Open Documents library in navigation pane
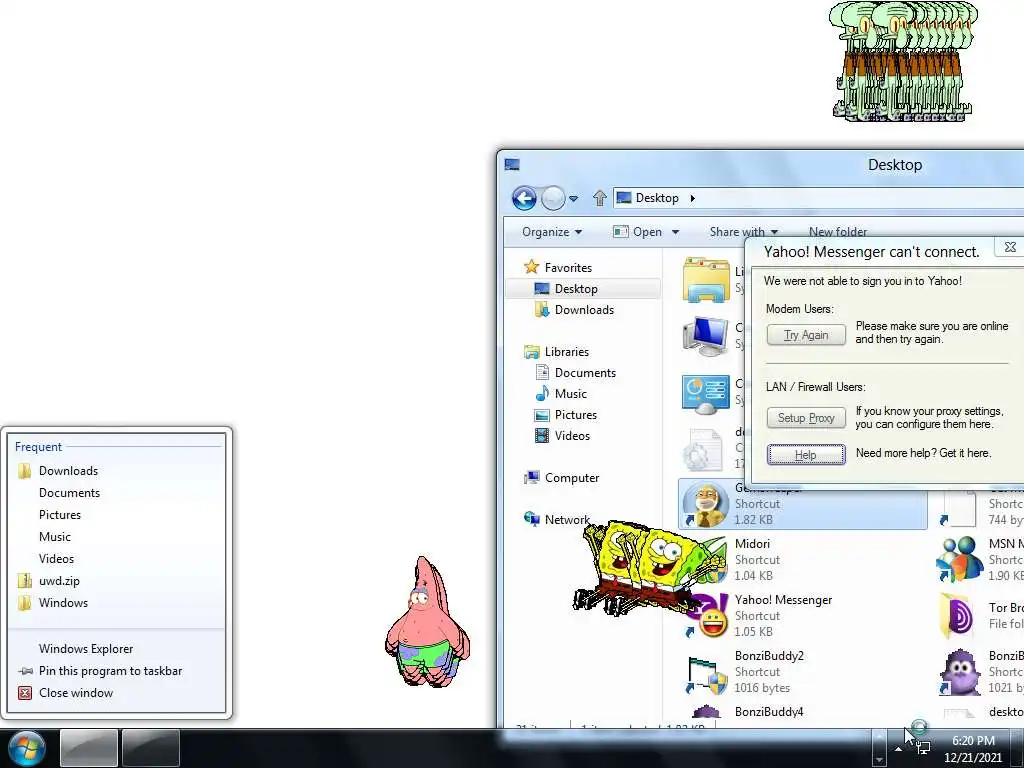 tap(585, 372)
